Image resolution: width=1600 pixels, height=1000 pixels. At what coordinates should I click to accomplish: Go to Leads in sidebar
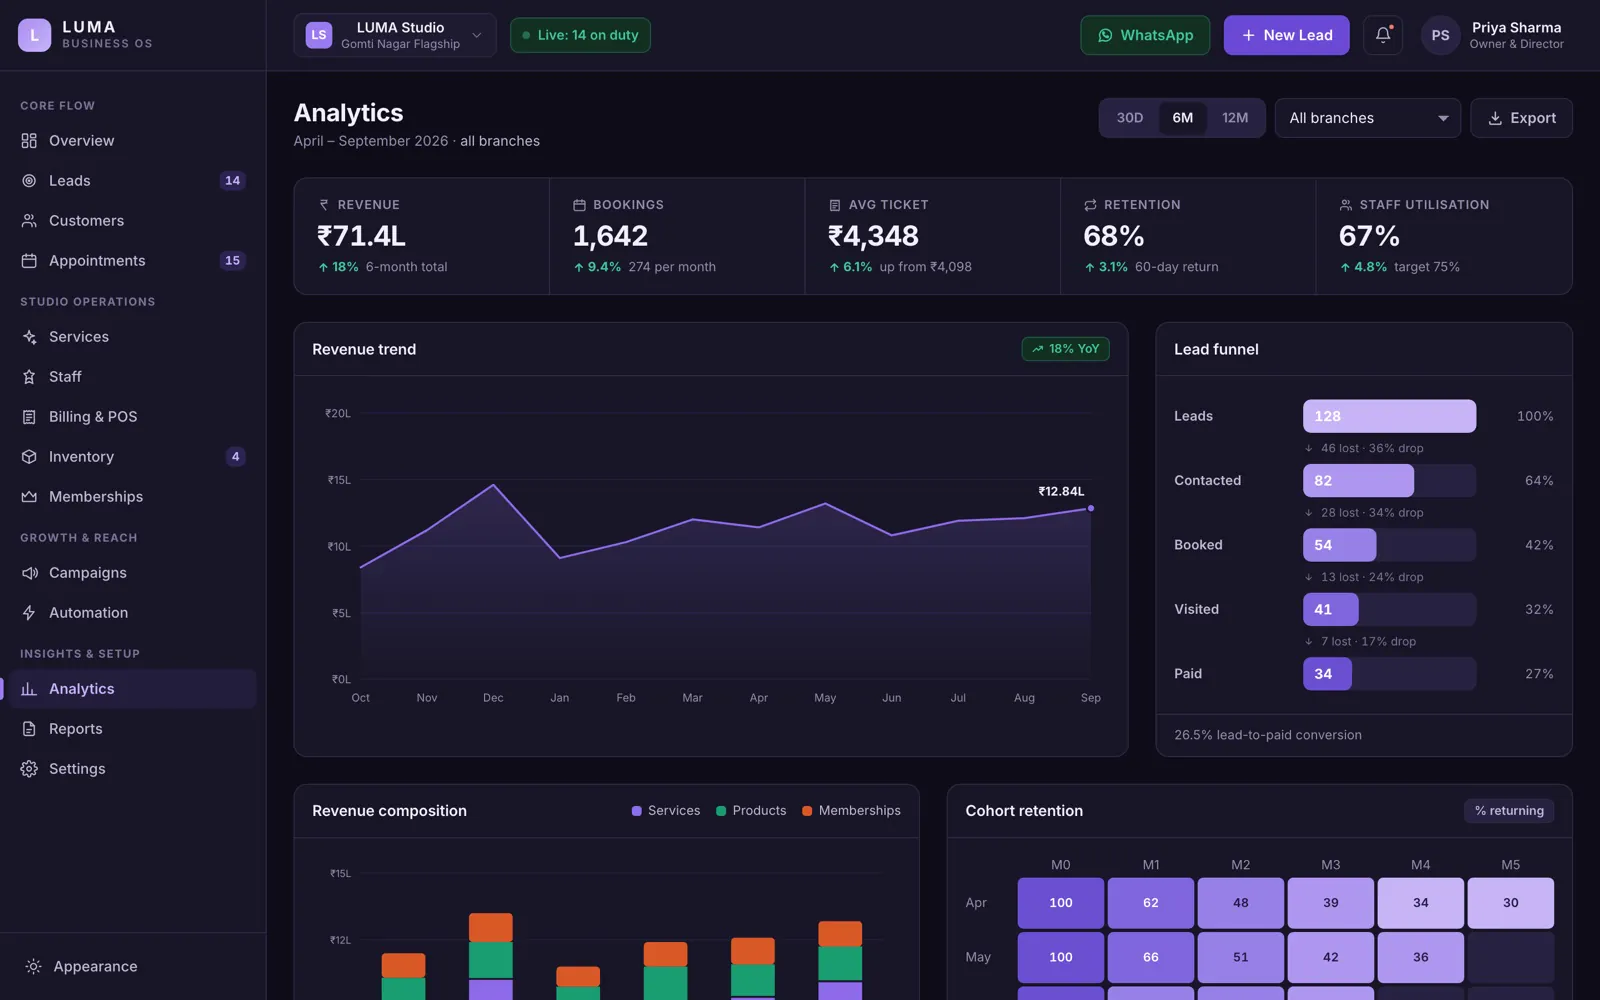coord(133,181)
